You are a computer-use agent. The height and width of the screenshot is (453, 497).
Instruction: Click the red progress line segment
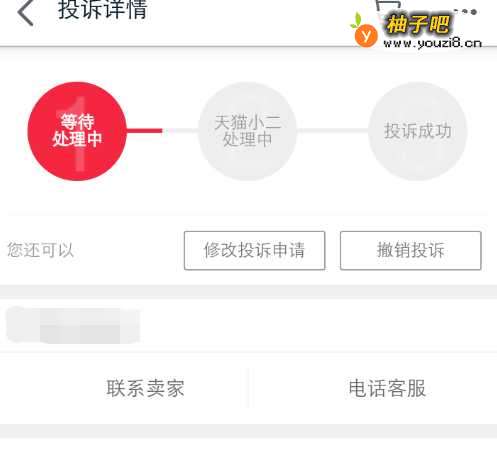pos(145,131)
